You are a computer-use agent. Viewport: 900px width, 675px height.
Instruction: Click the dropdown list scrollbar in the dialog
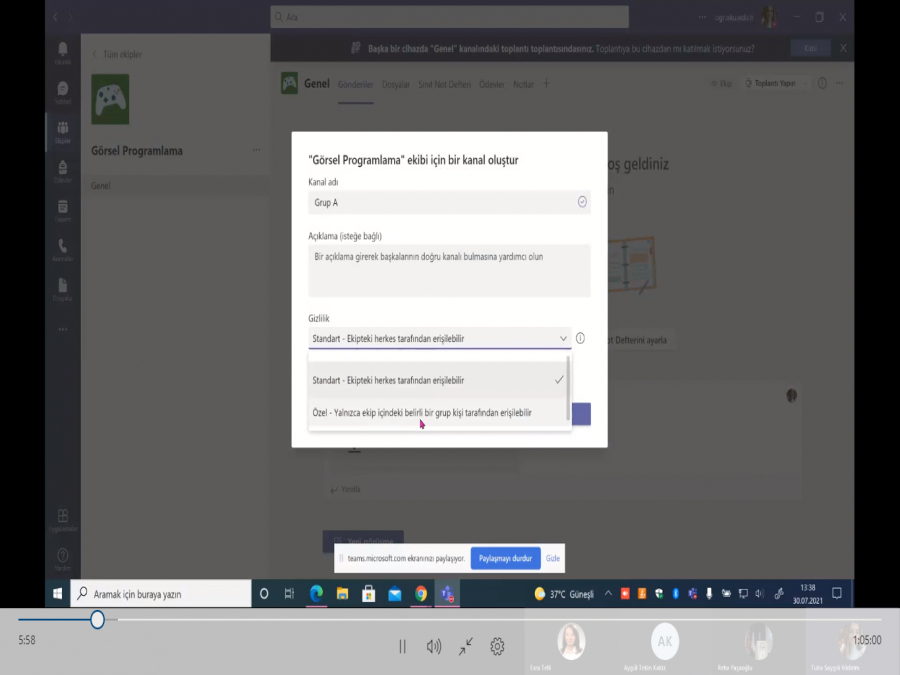(x=568, y=388)
